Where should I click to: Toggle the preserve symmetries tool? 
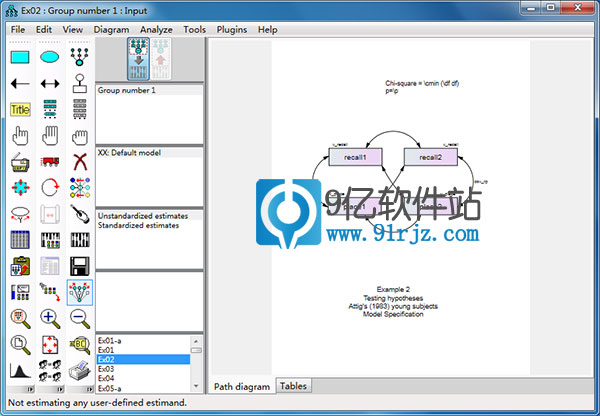click(80, 292)
